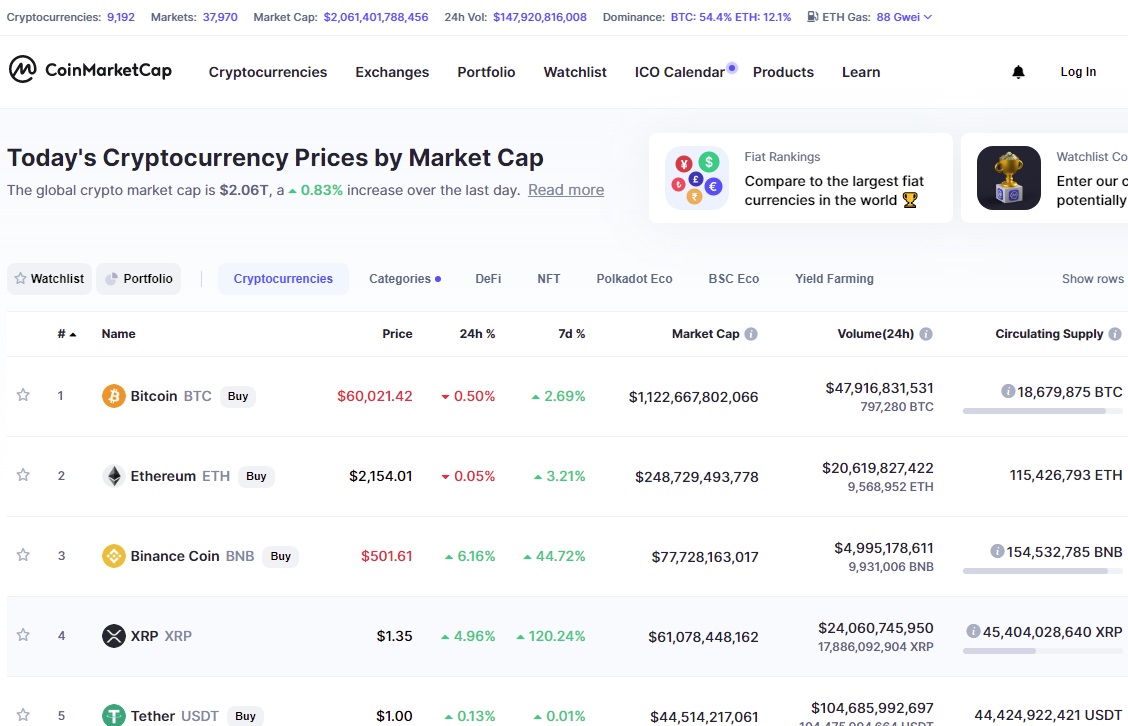Click XRP circulating supply progress bar

pos(1042,651)
